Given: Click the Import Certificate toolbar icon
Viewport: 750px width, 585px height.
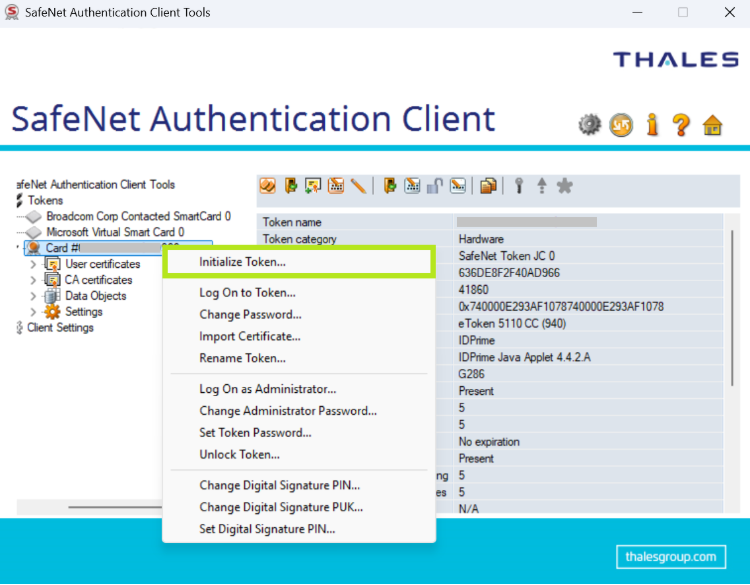Looking at the screenshot, I should point(313,186).
